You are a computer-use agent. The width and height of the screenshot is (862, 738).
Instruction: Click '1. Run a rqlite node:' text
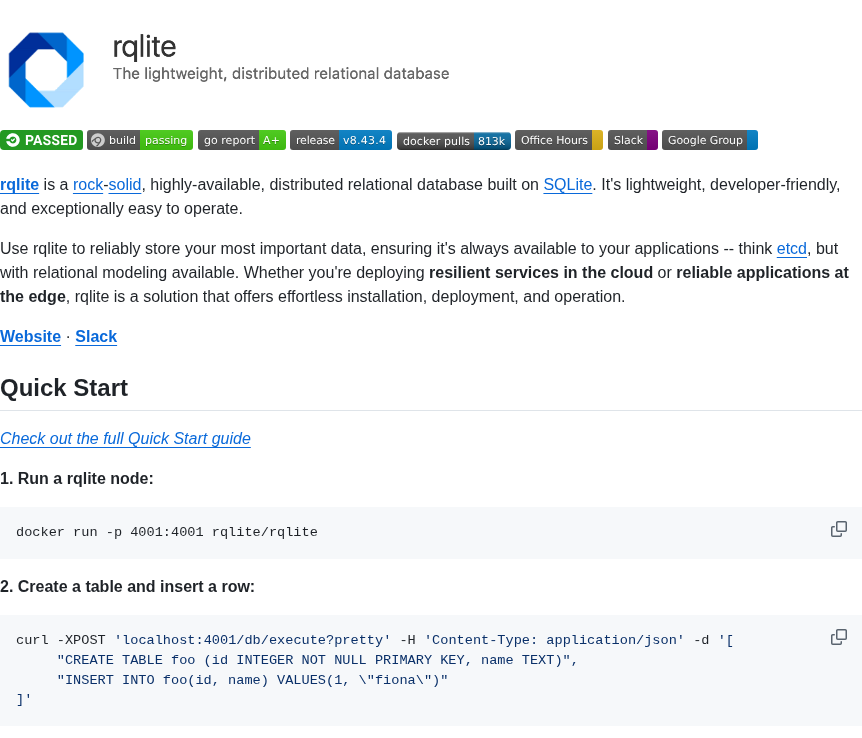pos(76,478)
